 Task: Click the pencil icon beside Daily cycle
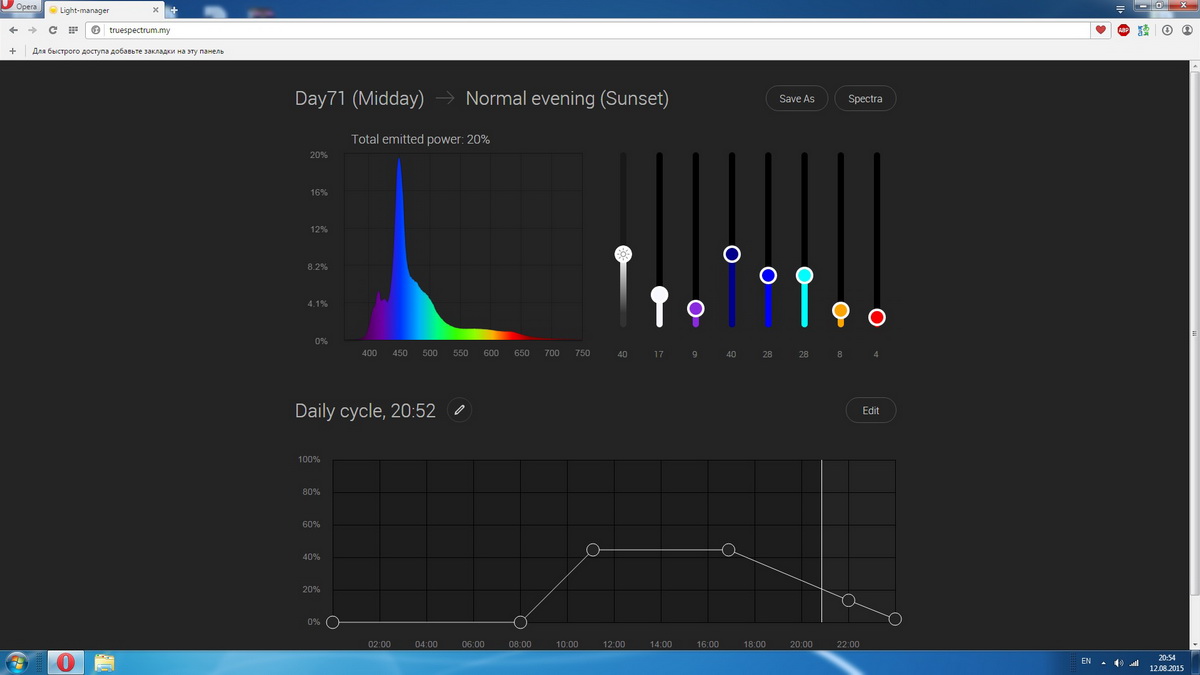tap(459, 410)
